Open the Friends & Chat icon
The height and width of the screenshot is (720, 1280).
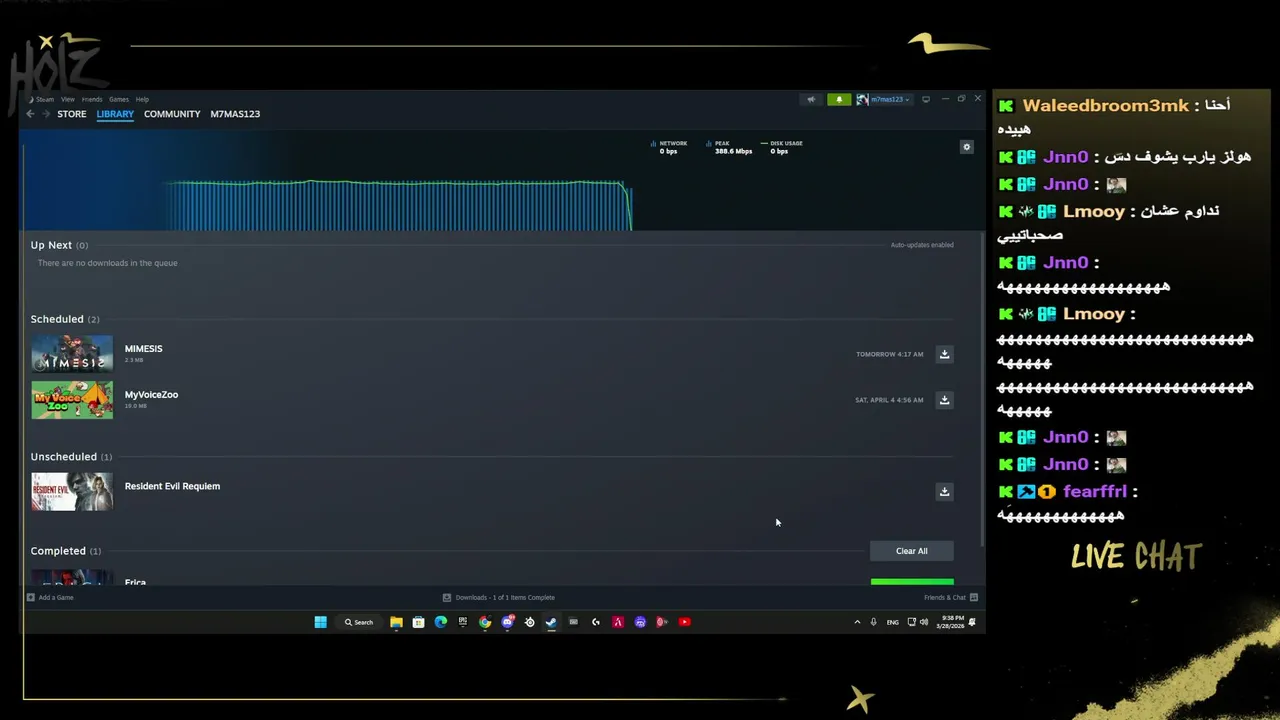(x=973, y=597)
